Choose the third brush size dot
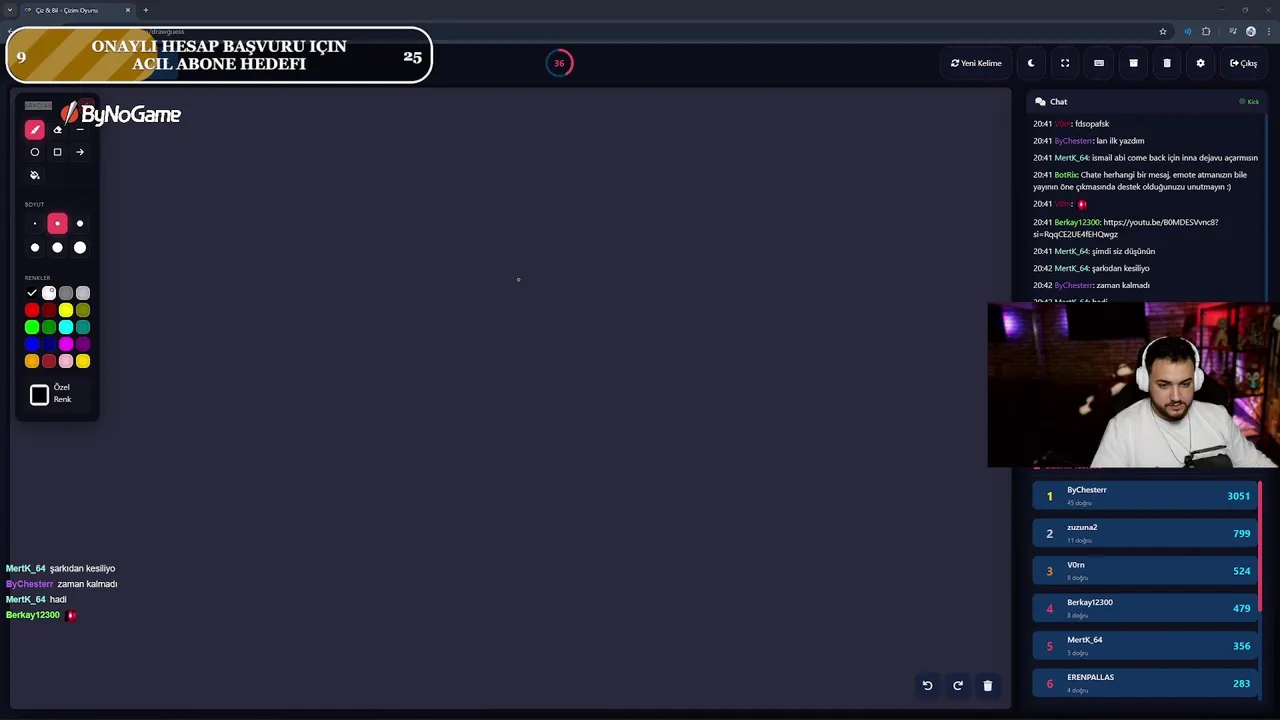This screenshot has height=720, width=1280. click(x=80, y=224)
